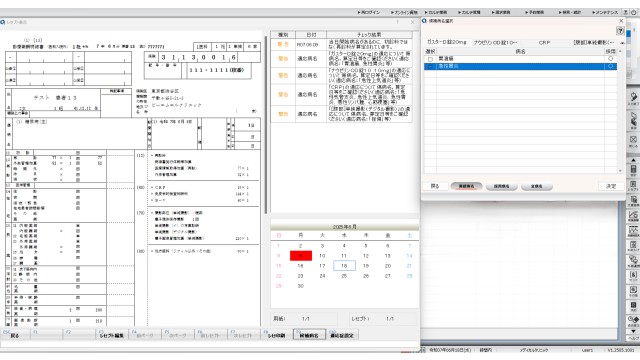Switch to 腹部単純撮影 tab
This screenshot has height=360, width=640.
coord(594,42)
